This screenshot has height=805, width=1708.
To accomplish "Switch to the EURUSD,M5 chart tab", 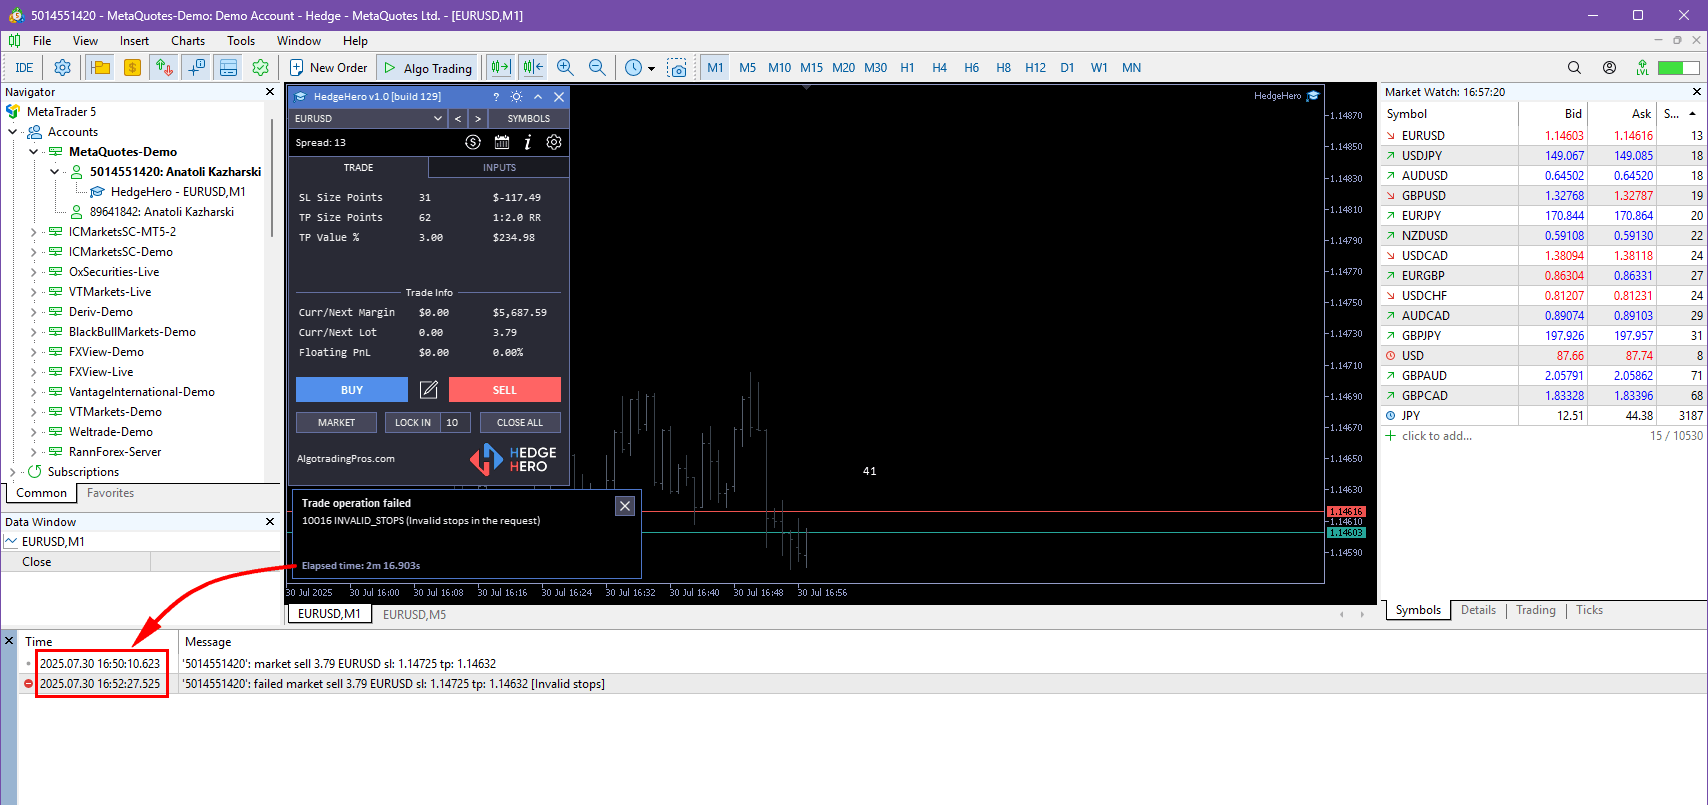I will point(414,615).
